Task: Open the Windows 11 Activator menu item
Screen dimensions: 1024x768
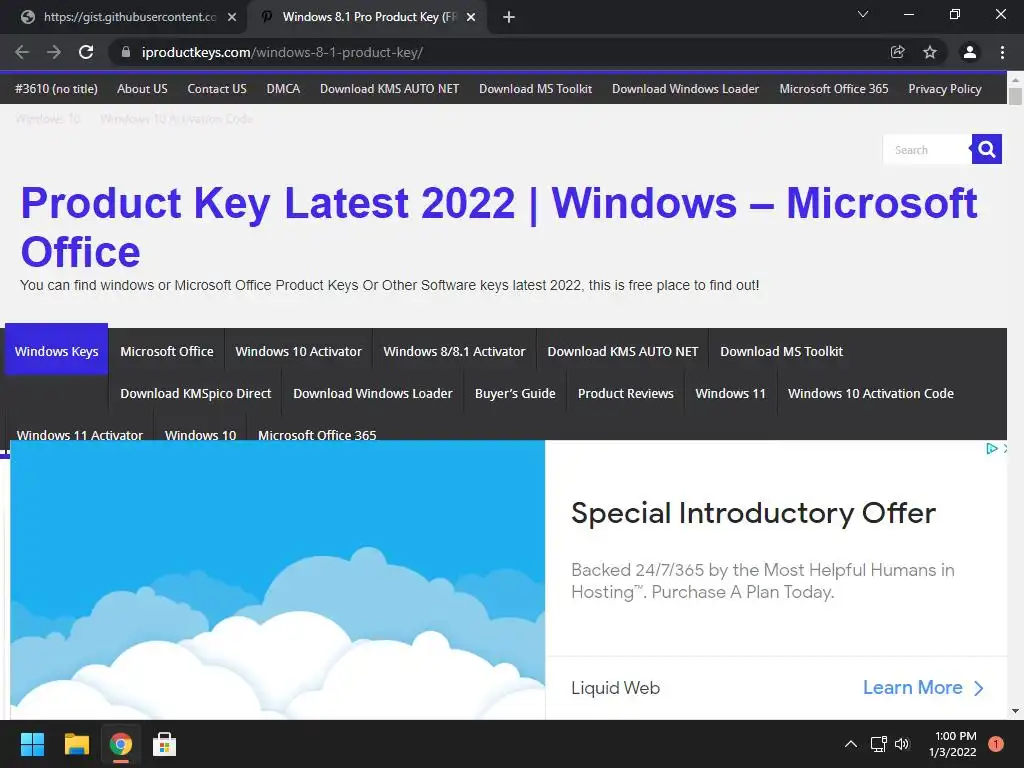Action: (80, 432)
